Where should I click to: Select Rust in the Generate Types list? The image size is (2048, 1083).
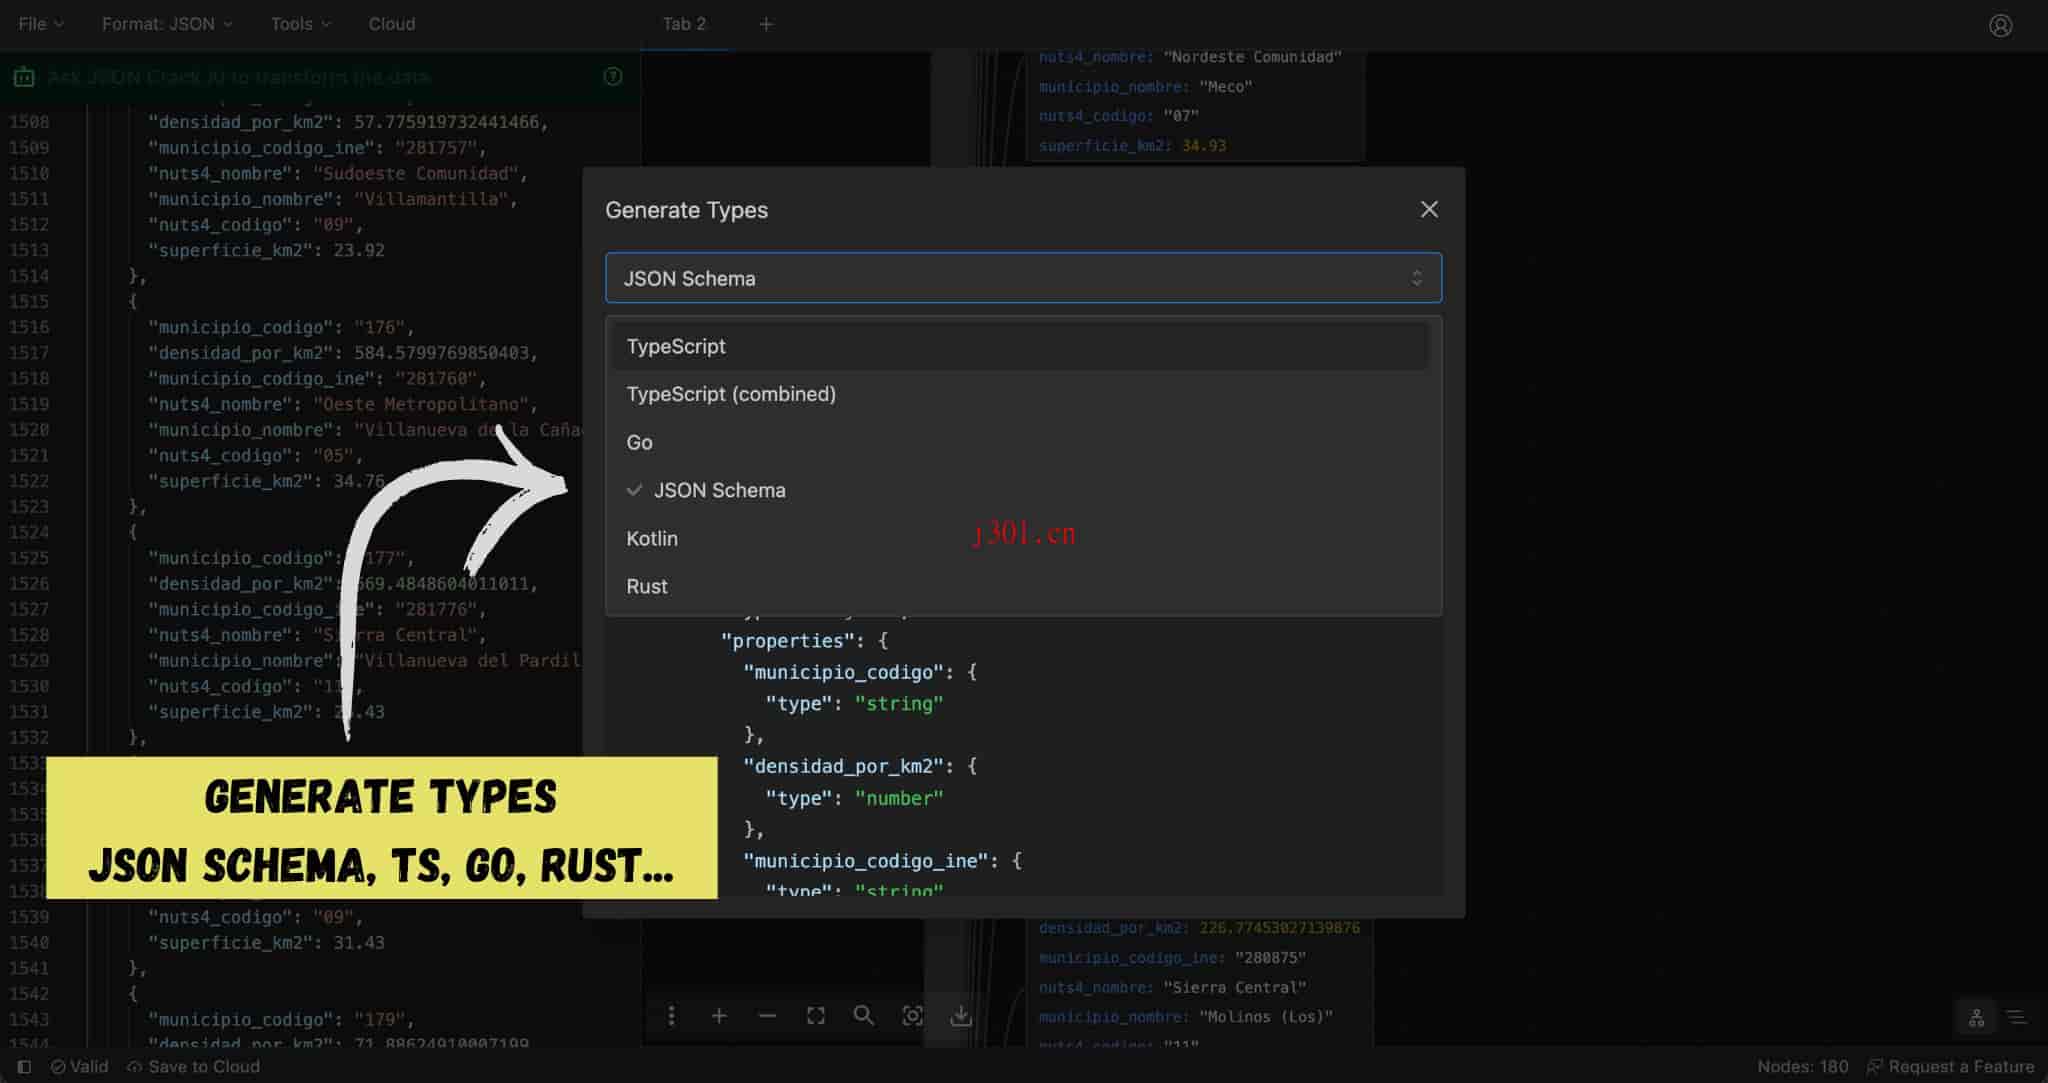click(x=647, y=586)
